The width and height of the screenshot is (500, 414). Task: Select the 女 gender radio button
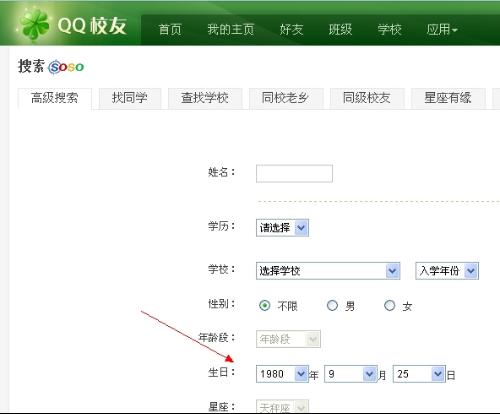(x=389, y=306)
